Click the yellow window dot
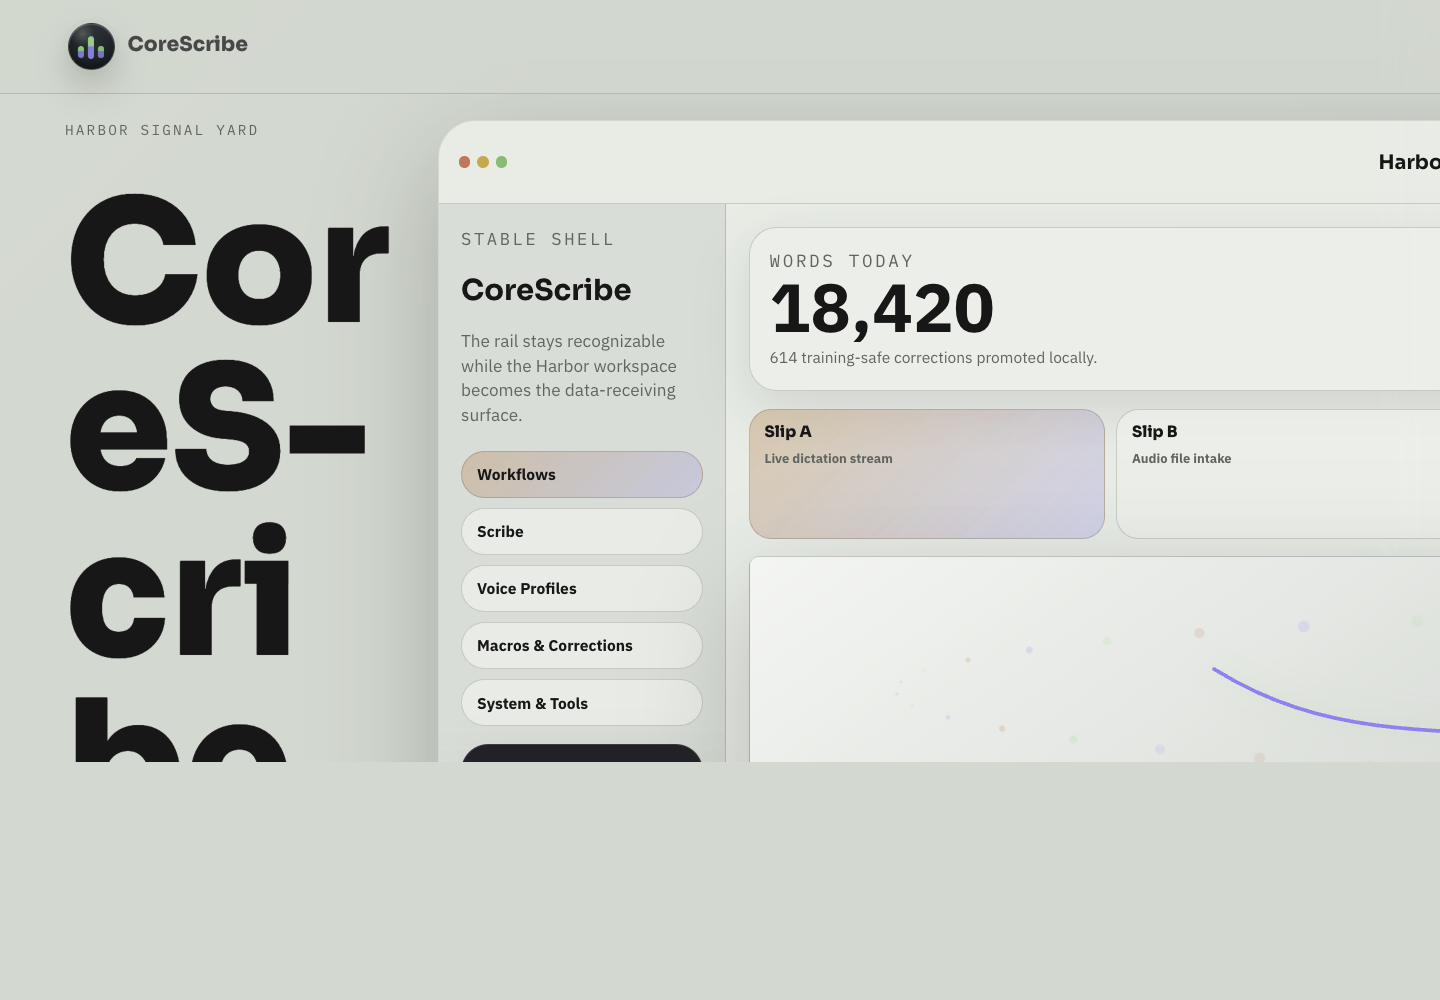Viewport: 1440px width, 1000px height. click(483, 162)
